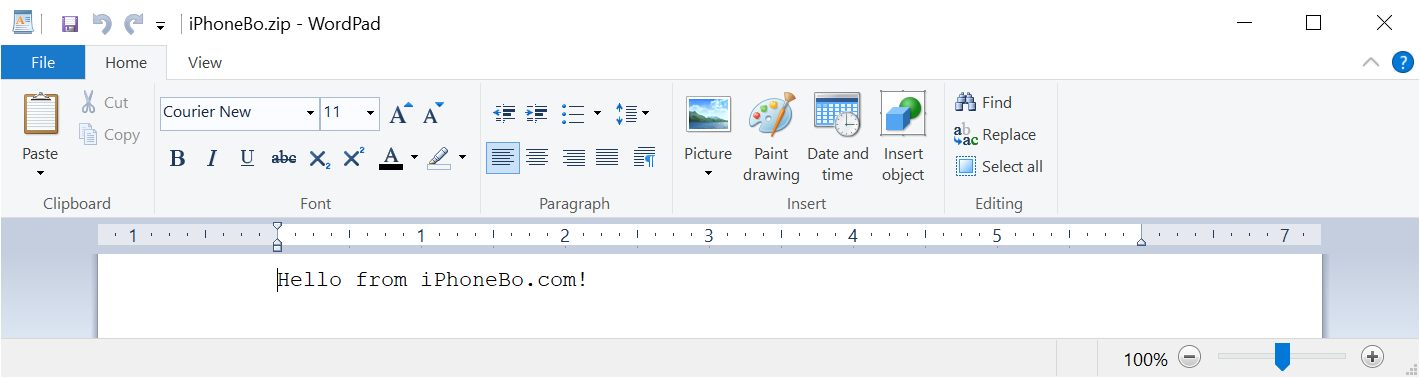Open the Courier New font family dropdown
The image size is (1420, 378).
pos(310,113)
